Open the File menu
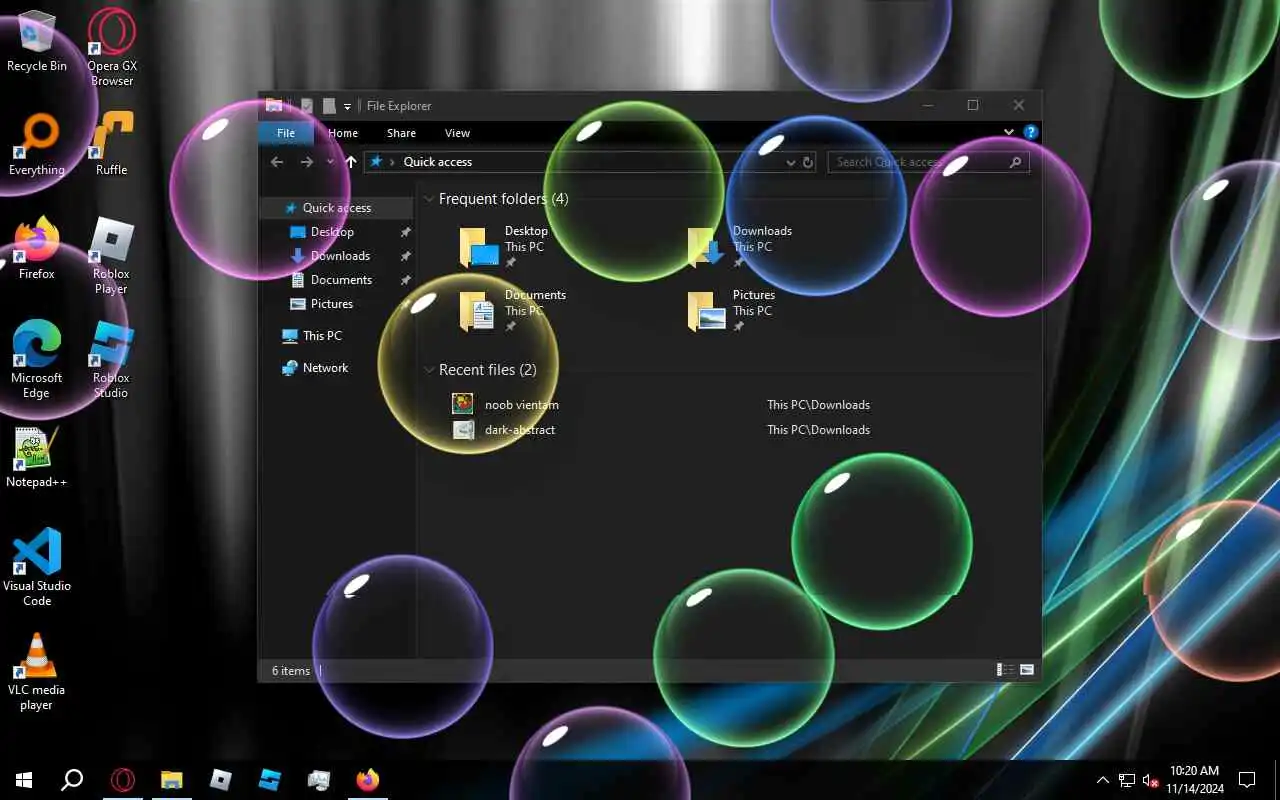 pyautogui.click(x=286, y=133)
